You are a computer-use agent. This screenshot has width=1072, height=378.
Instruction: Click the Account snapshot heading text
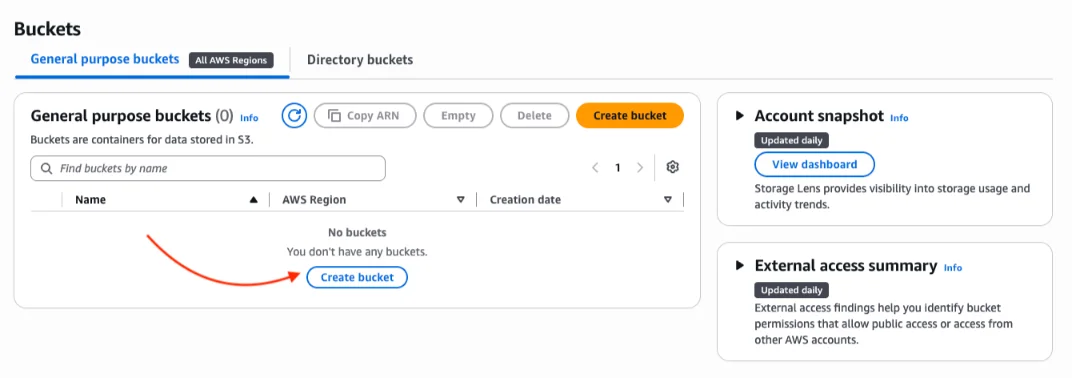tap(819, 116)
